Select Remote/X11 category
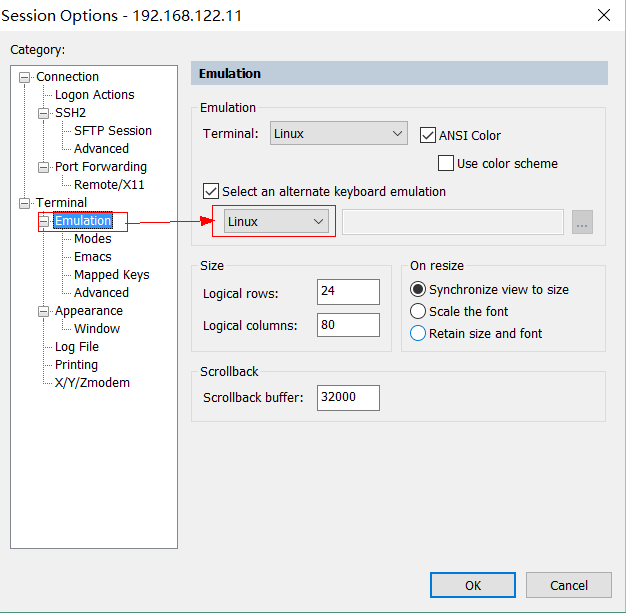The height and width of the screenshot is (616, 626). pos(109,184)
